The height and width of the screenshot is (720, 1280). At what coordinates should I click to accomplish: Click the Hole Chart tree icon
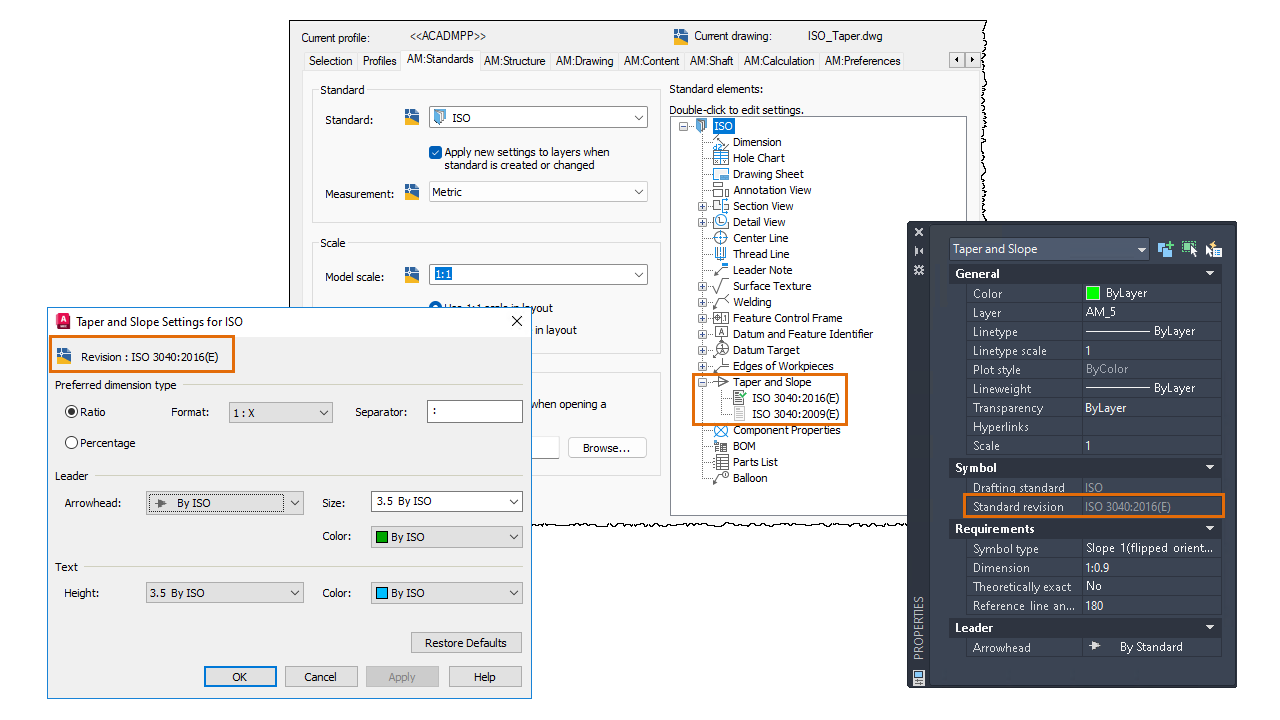pos(720,158)
